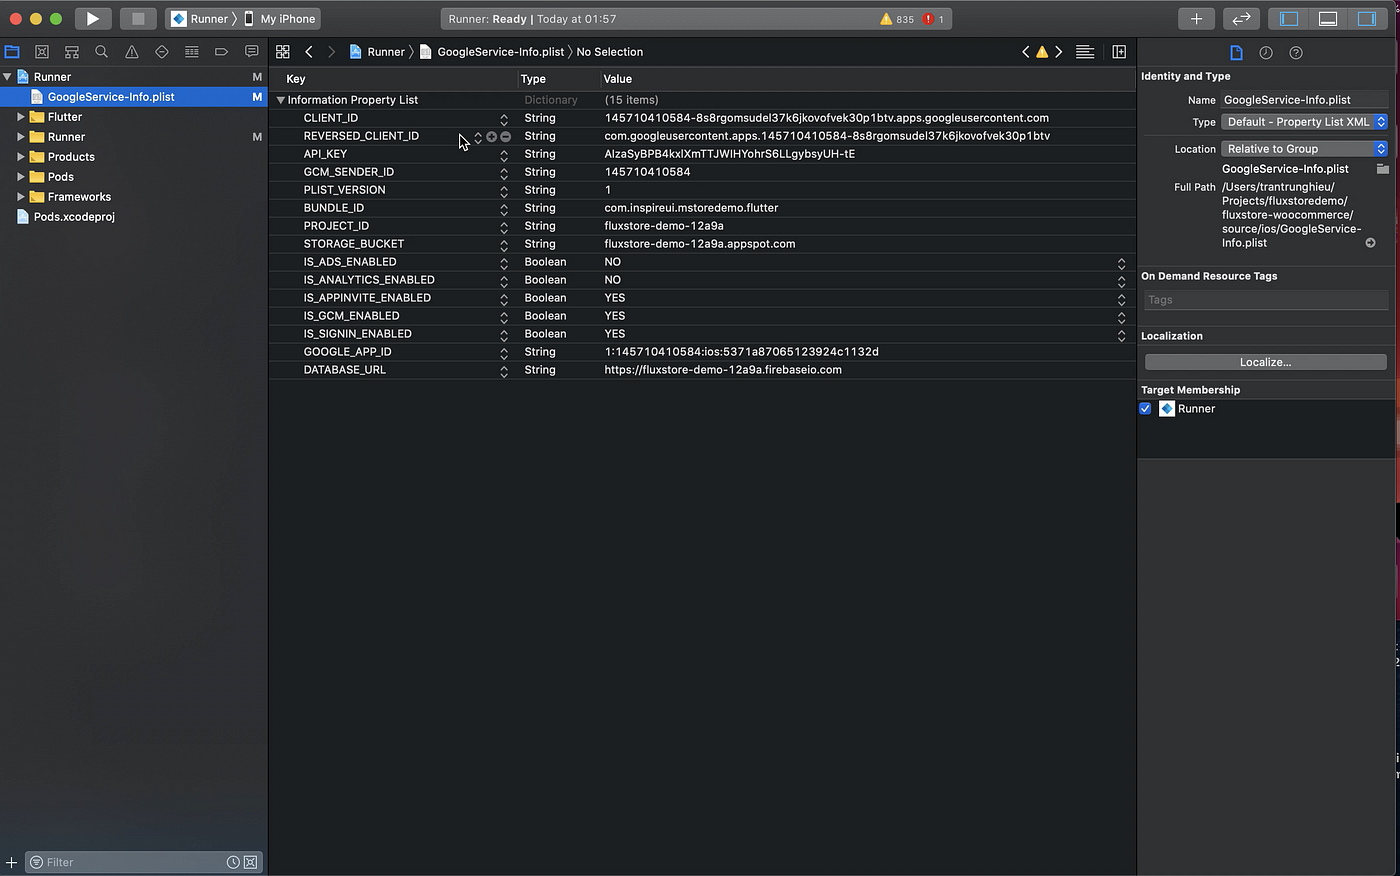
Task: Hide the right inspector panel
Action: [x=1366, y=18]
